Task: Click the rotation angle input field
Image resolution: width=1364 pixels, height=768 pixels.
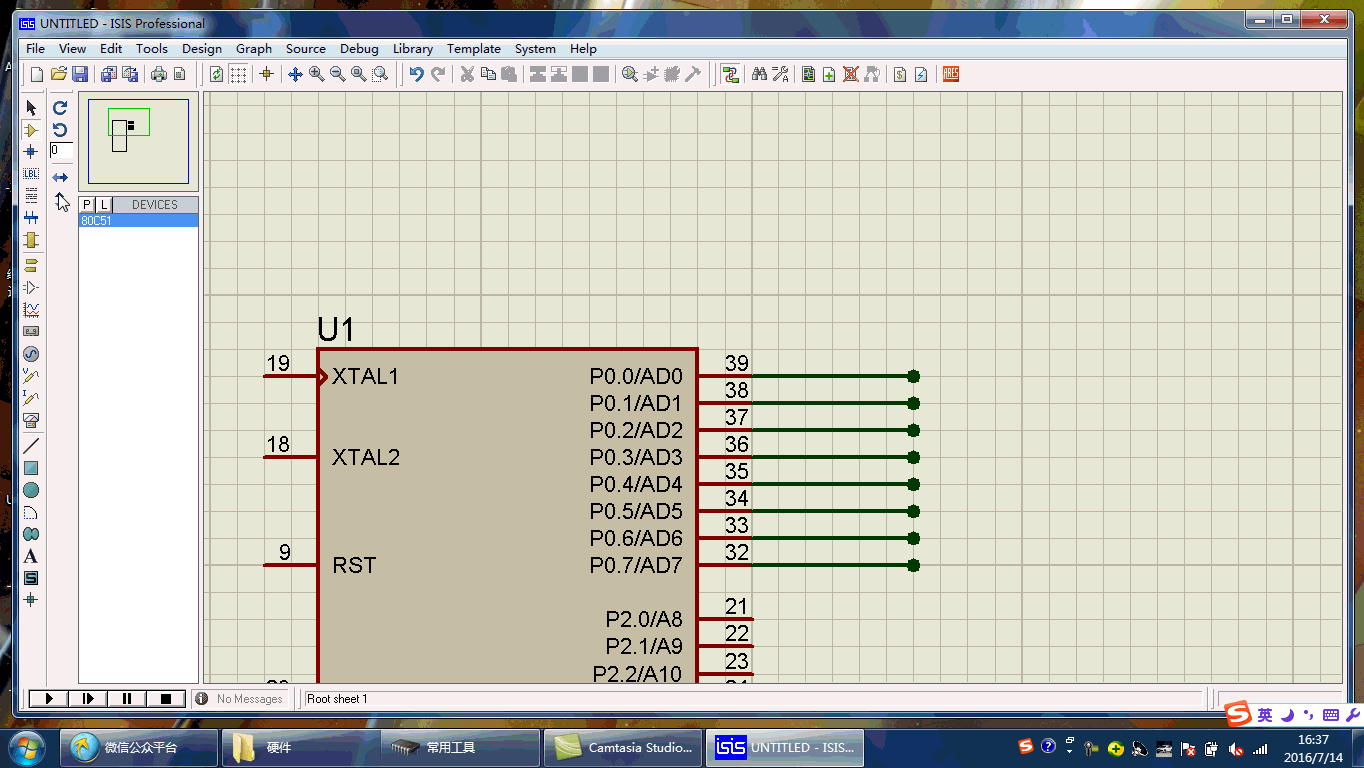Action: tap(61, 151)
